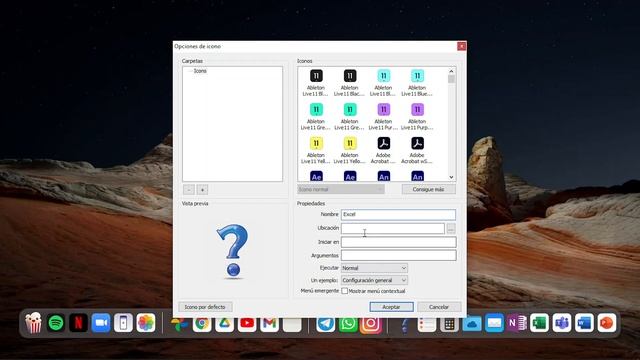Click the browse '...' button beside Ubicación
This screenshot has height=360, width=640.
point(451,229)
